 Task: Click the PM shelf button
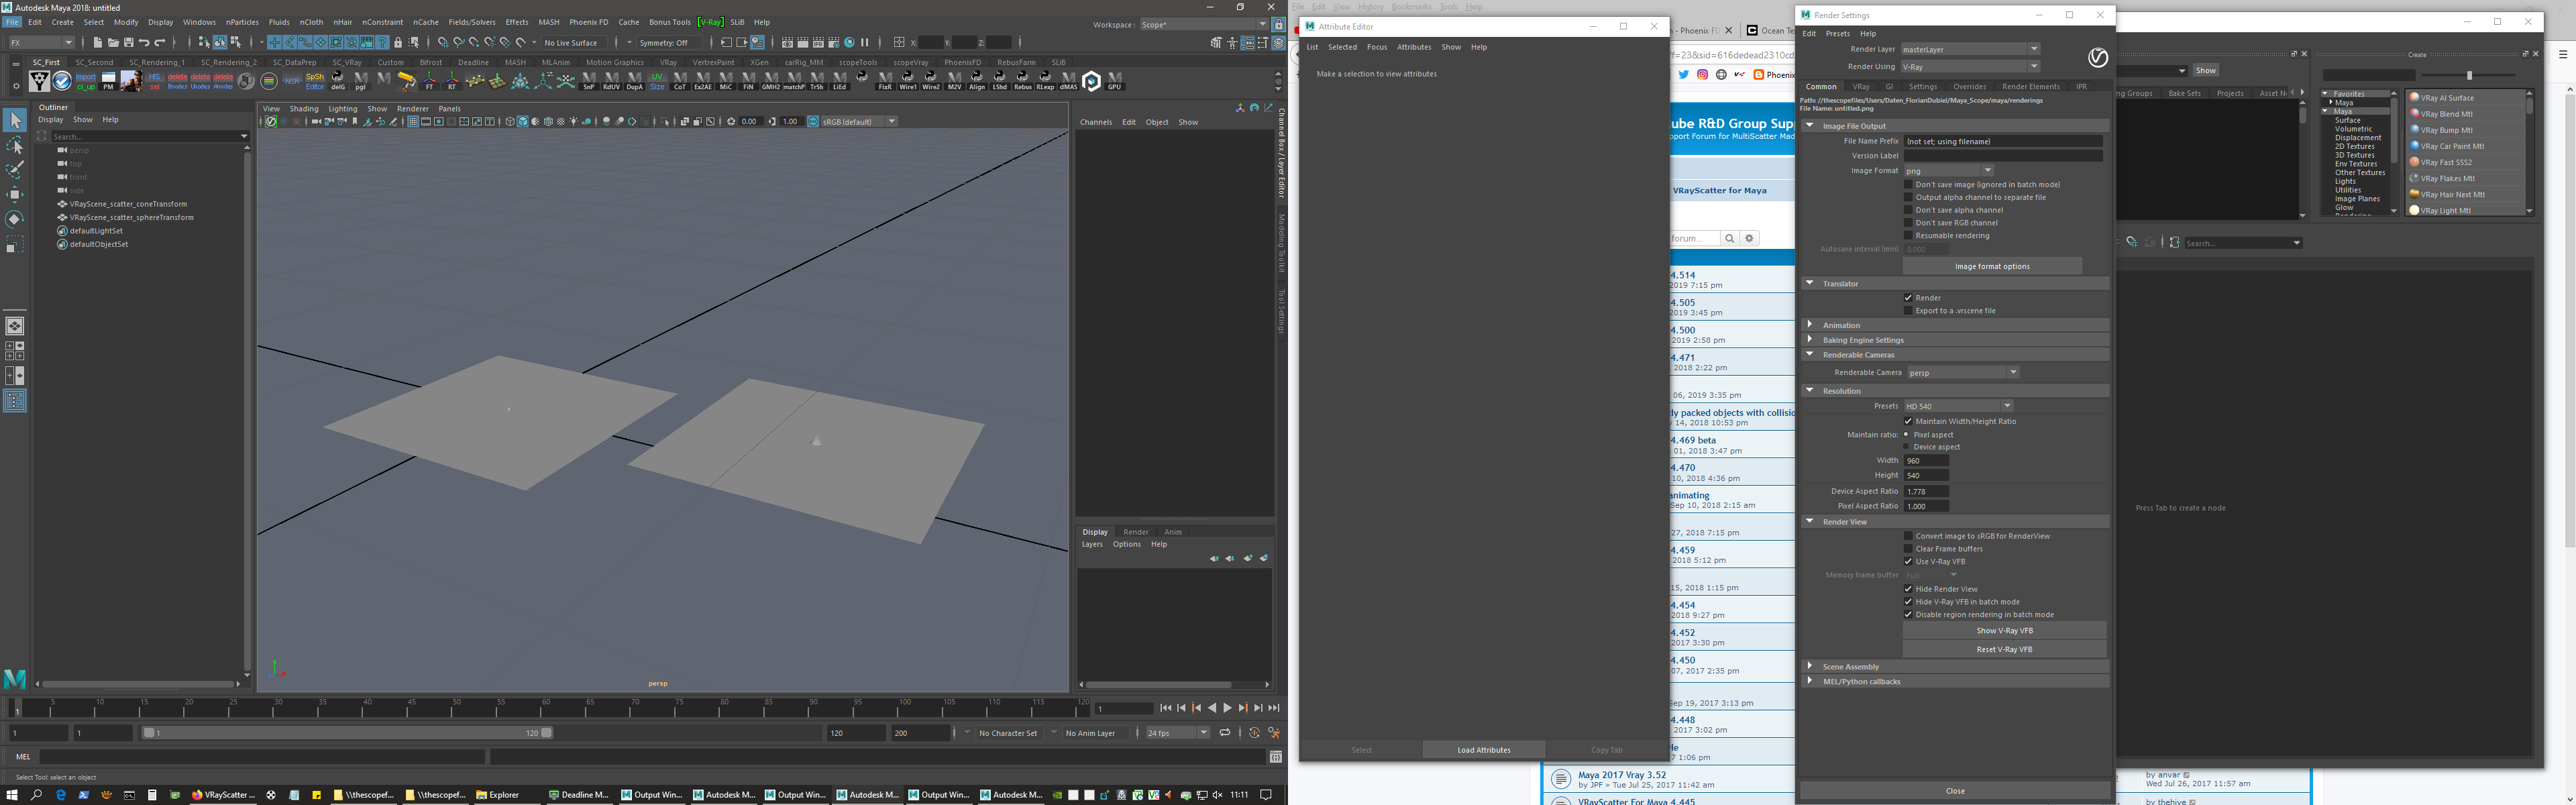[x=108, y=81]
